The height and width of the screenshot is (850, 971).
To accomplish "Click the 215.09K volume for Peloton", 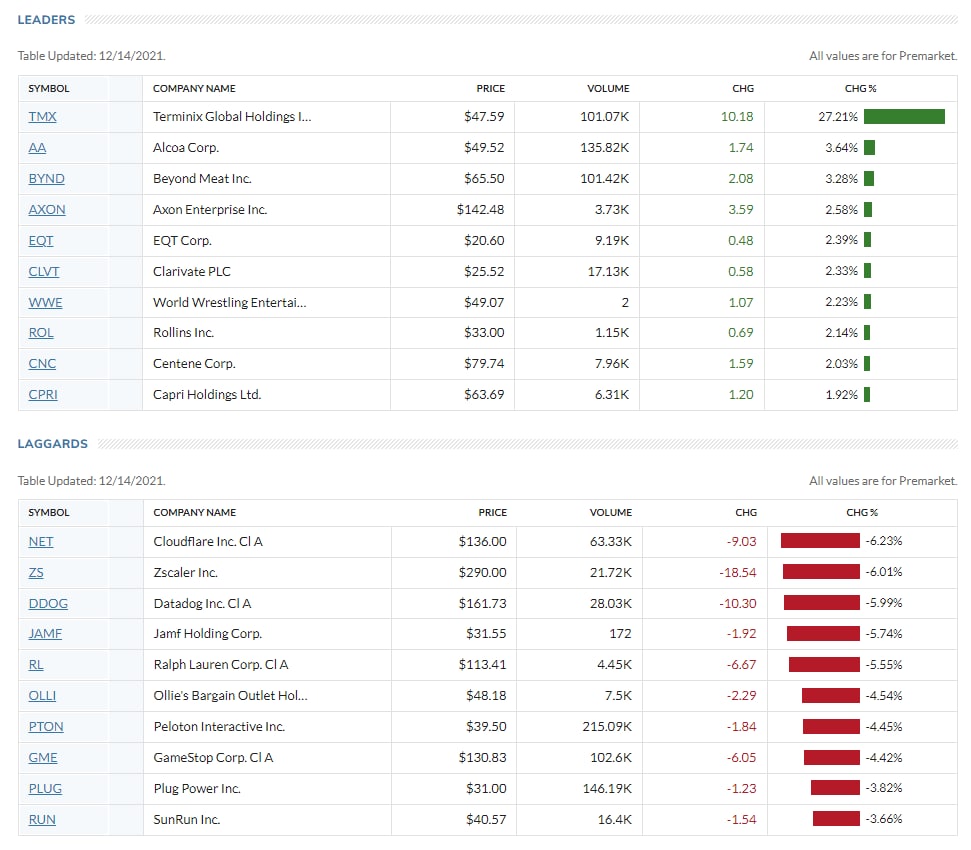I will [x=607, y=726].
